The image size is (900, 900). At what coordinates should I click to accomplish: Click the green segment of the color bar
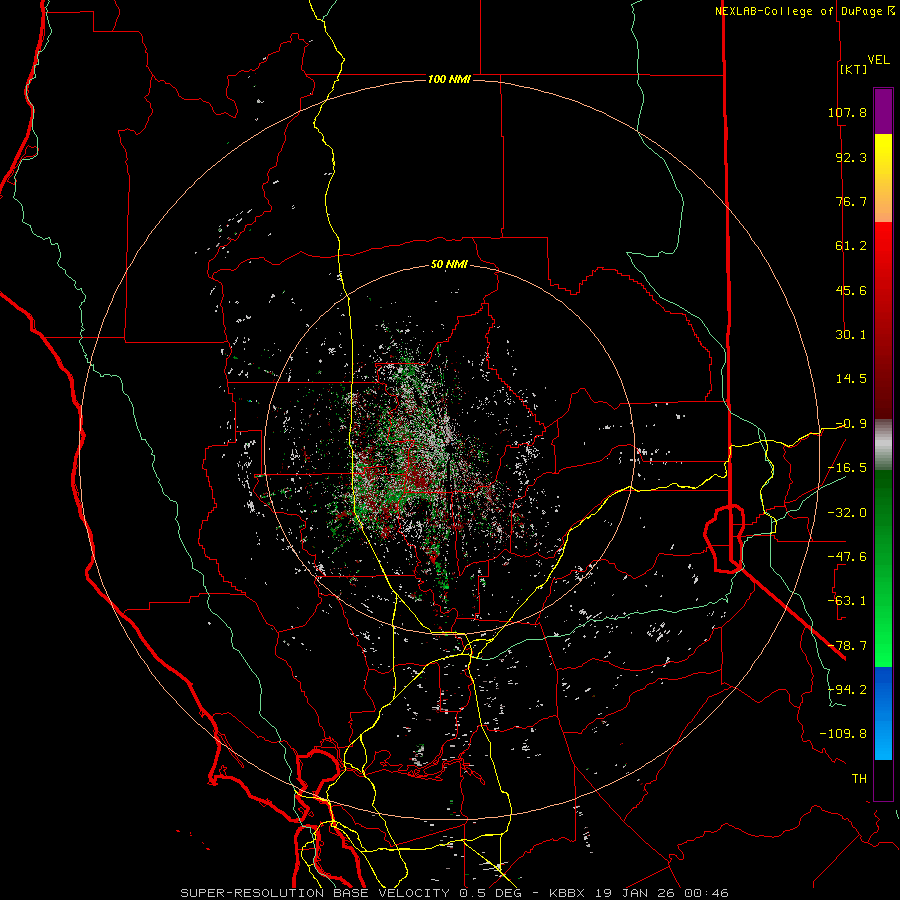883,568
